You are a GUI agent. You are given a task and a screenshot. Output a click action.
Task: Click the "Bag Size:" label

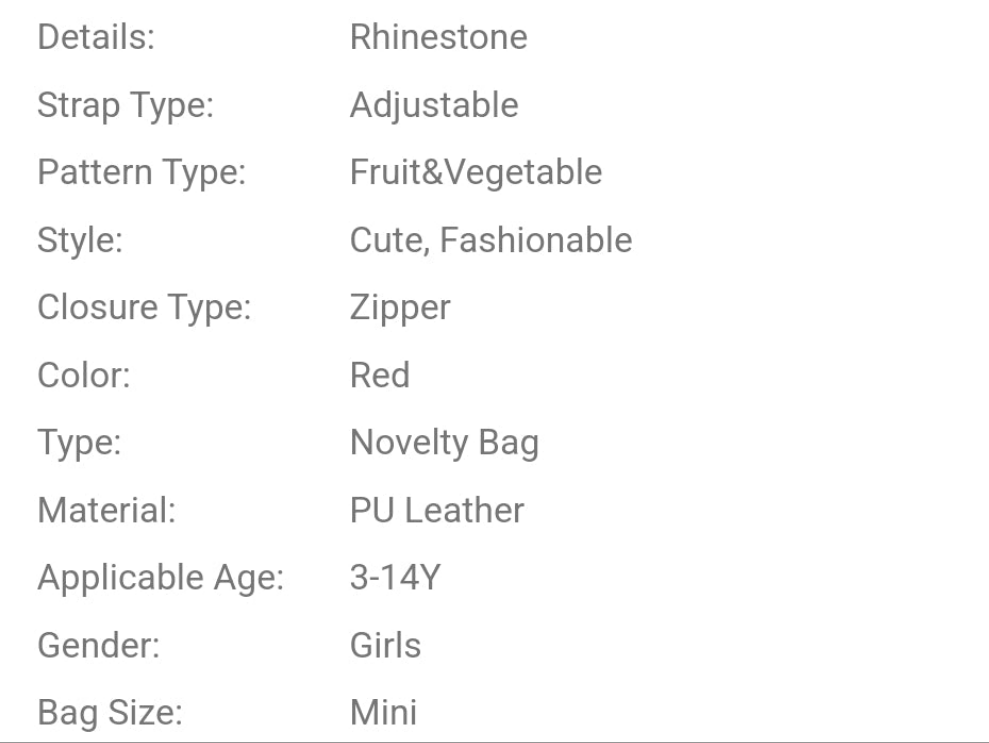[110, 714]
